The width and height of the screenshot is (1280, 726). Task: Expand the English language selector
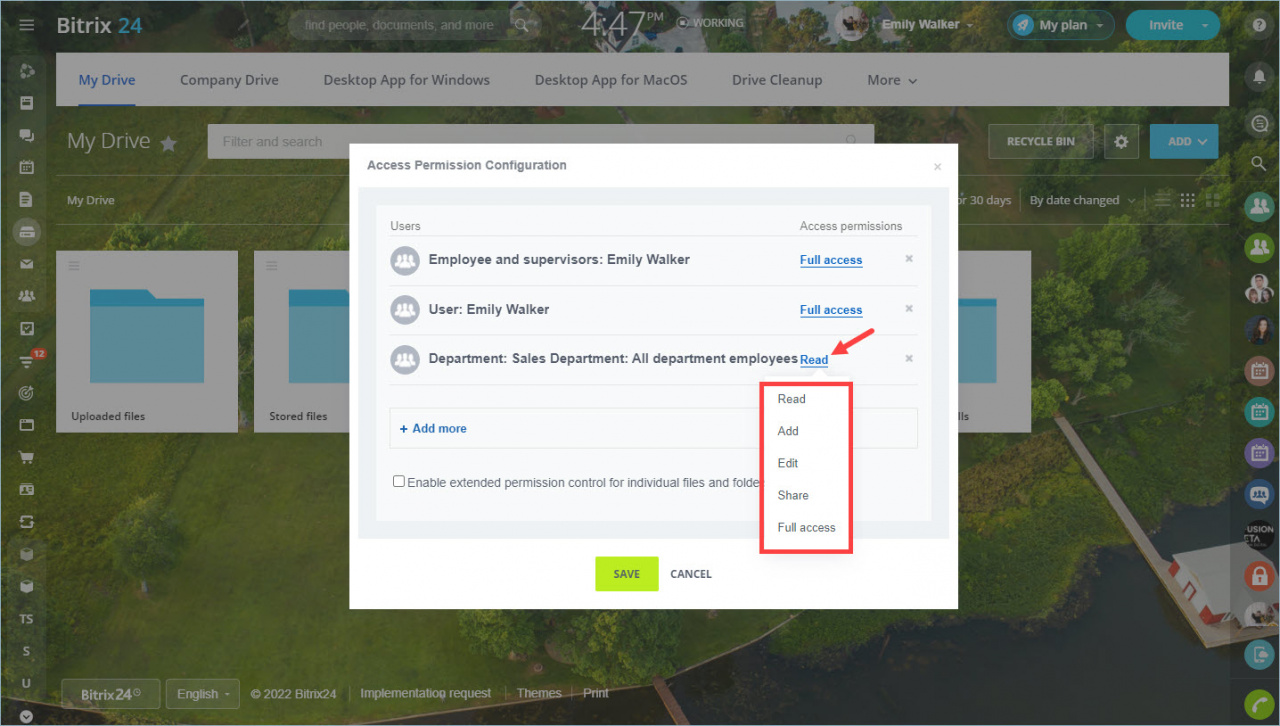[x=202, y=694]
